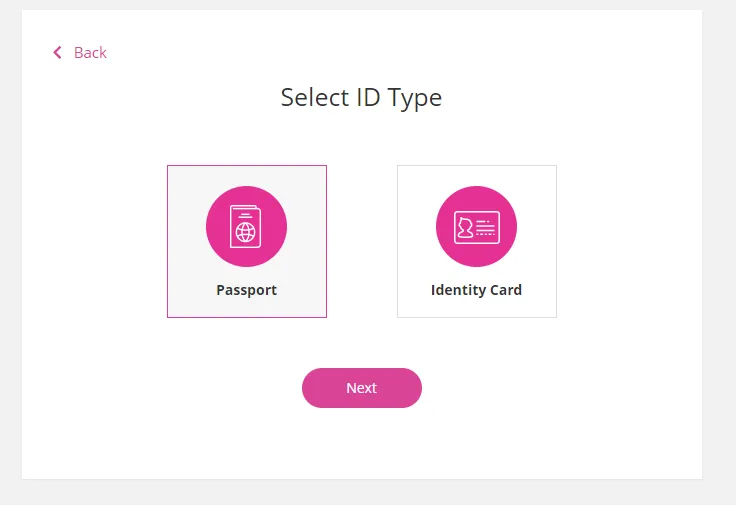Choose the pink identity card icon
The height and width of the screenshot is (505, 736).
[x=476, y=227]
